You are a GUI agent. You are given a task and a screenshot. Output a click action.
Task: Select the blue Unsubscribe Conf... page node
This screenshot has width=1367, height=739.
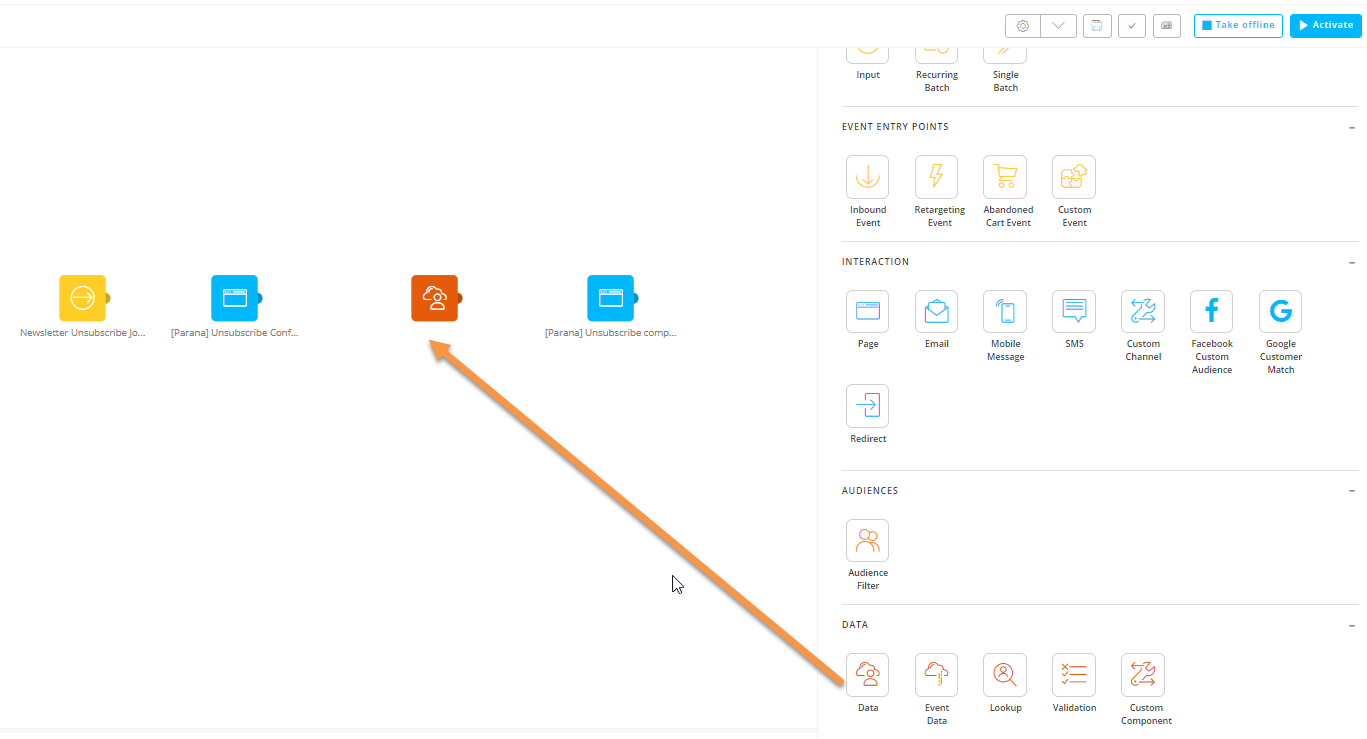pos(234,298)
